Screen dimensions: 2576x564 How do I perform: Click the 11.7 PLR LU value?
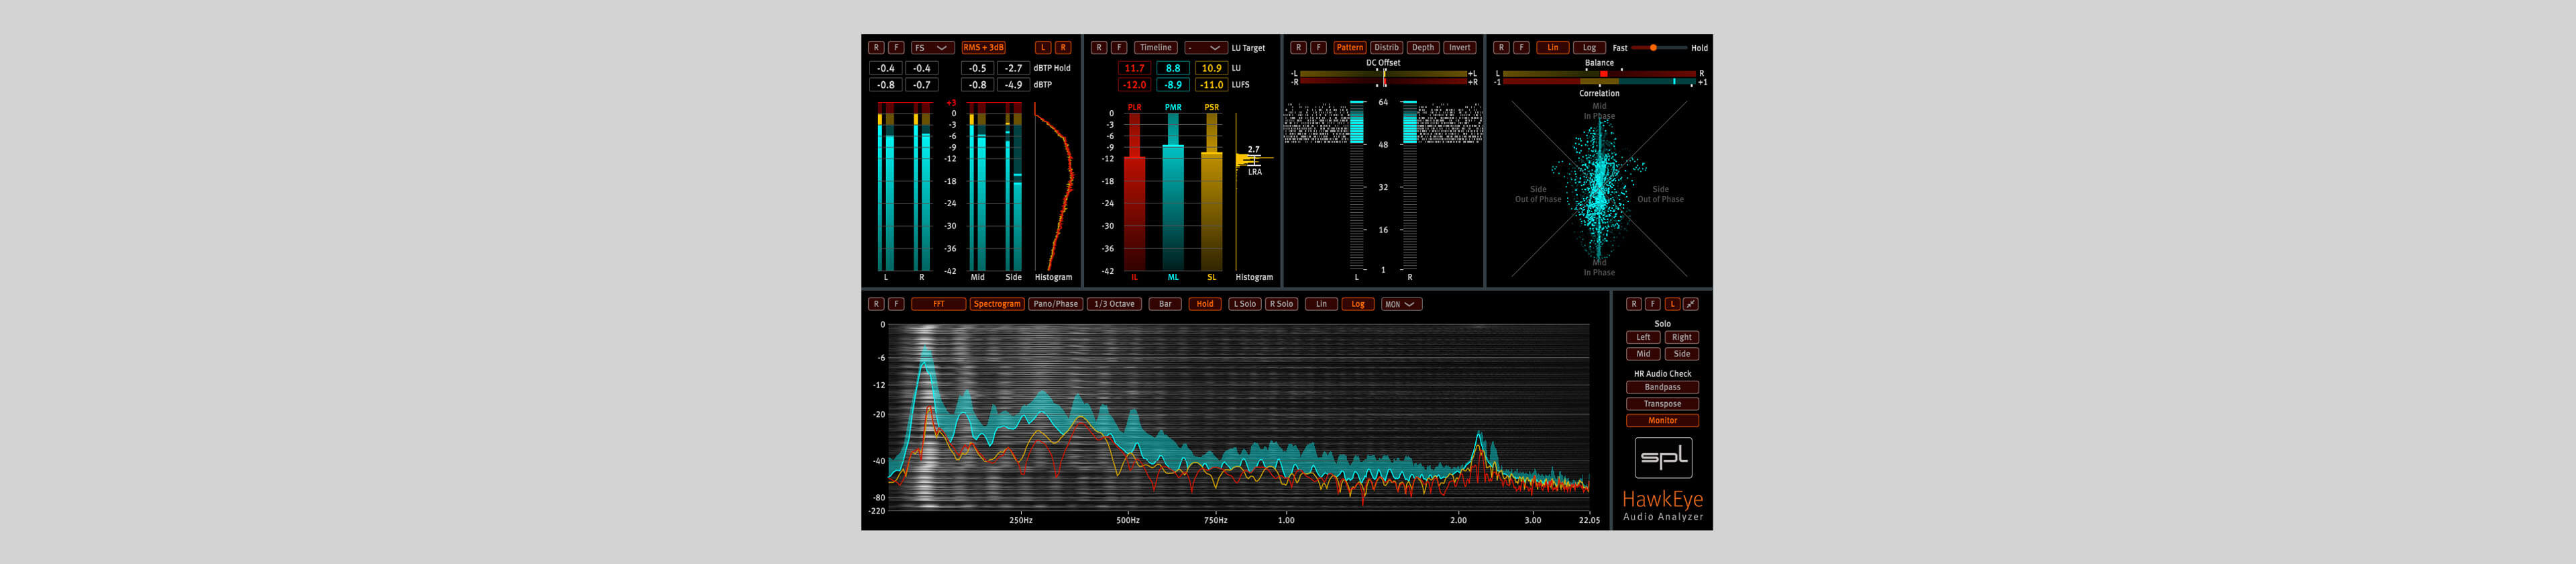click(x=1134, y=68)
